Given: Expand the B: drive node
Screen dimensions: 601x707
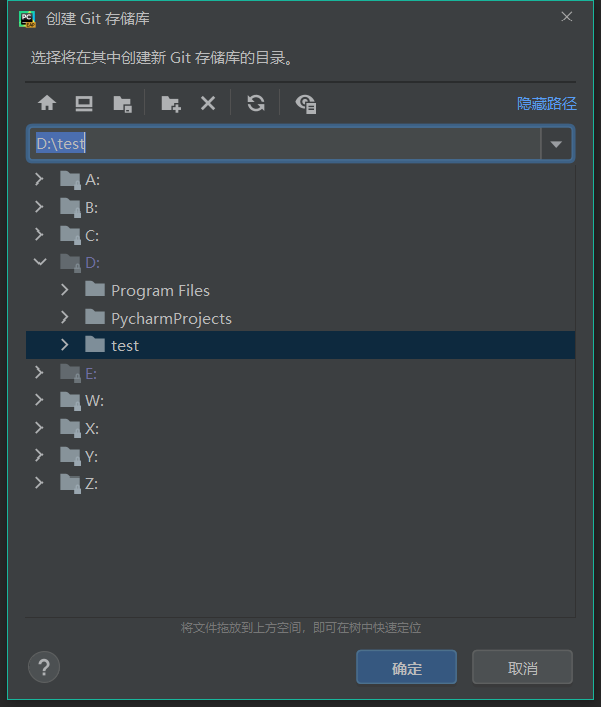Looking at the screenshot, I should click(39, 207).
